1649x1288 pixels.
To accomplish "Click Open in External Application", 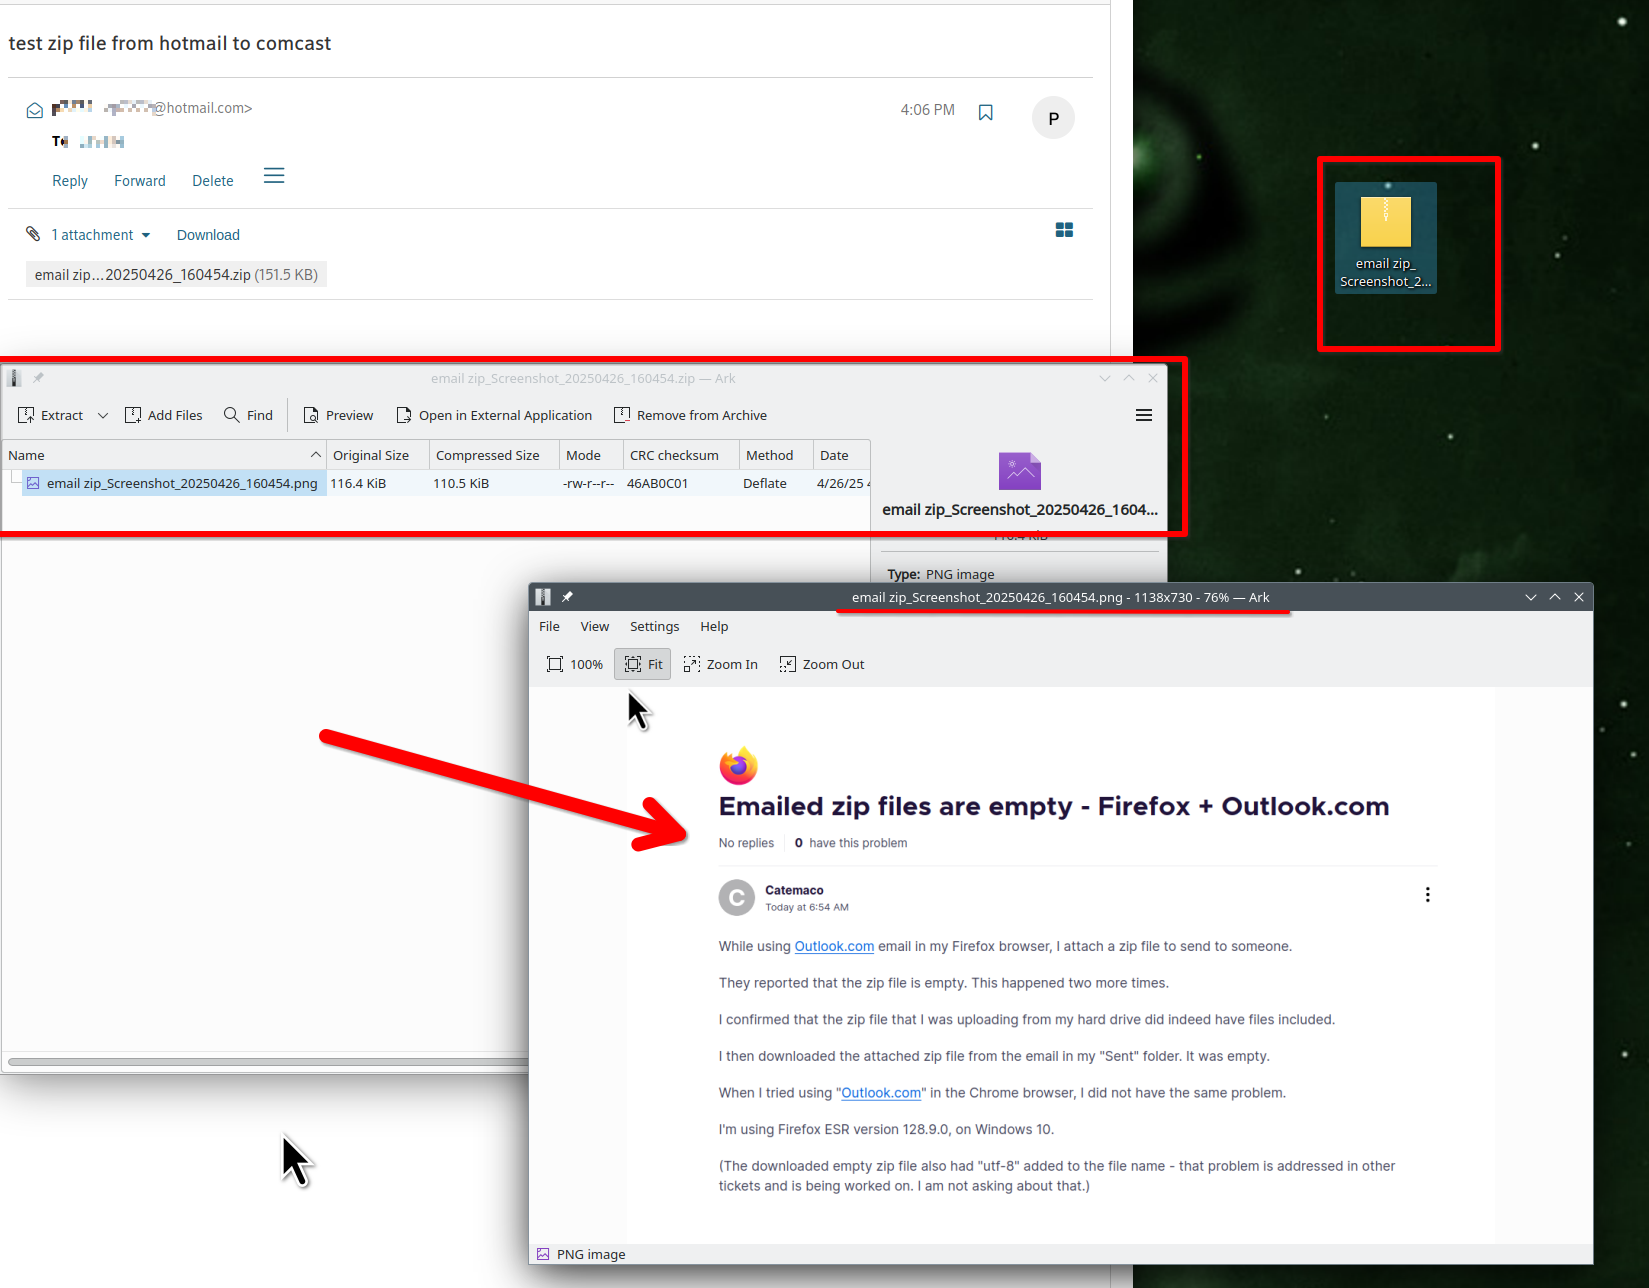I will [494, 415].
